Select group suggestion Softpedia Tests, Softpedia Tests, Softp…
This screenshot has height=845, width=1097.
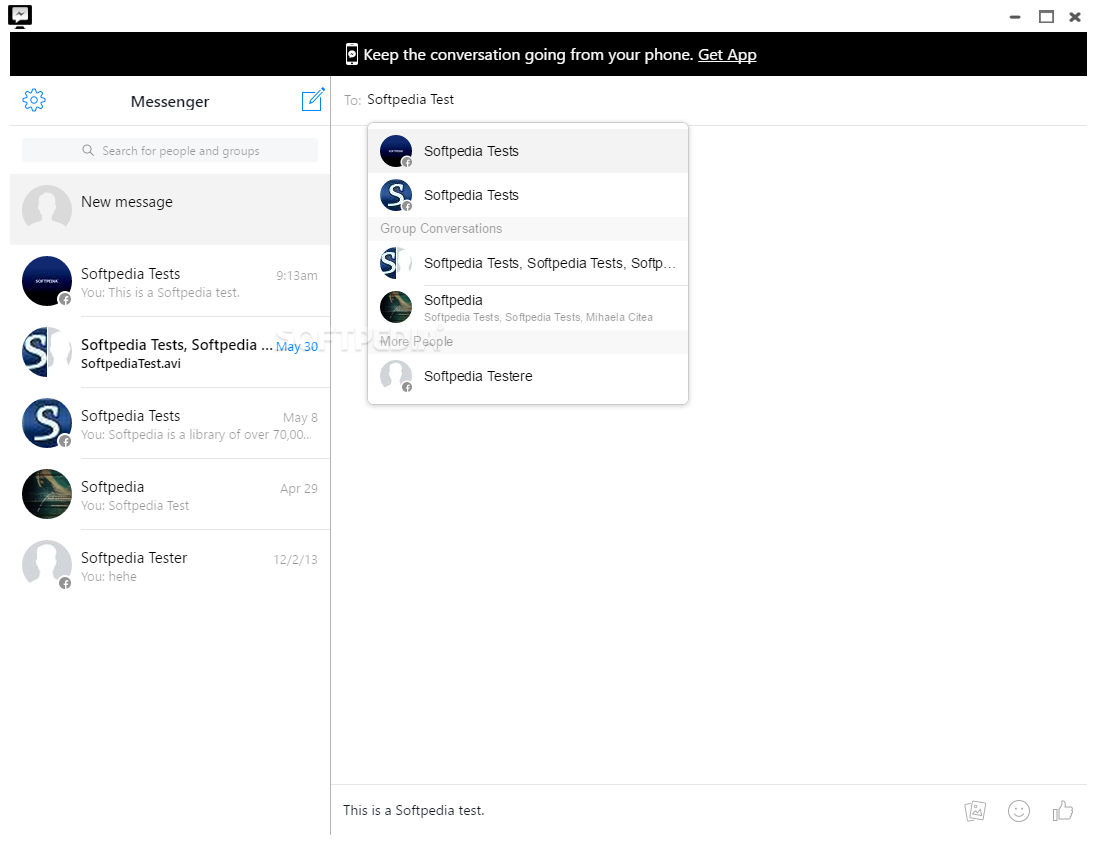coord(528,263)
